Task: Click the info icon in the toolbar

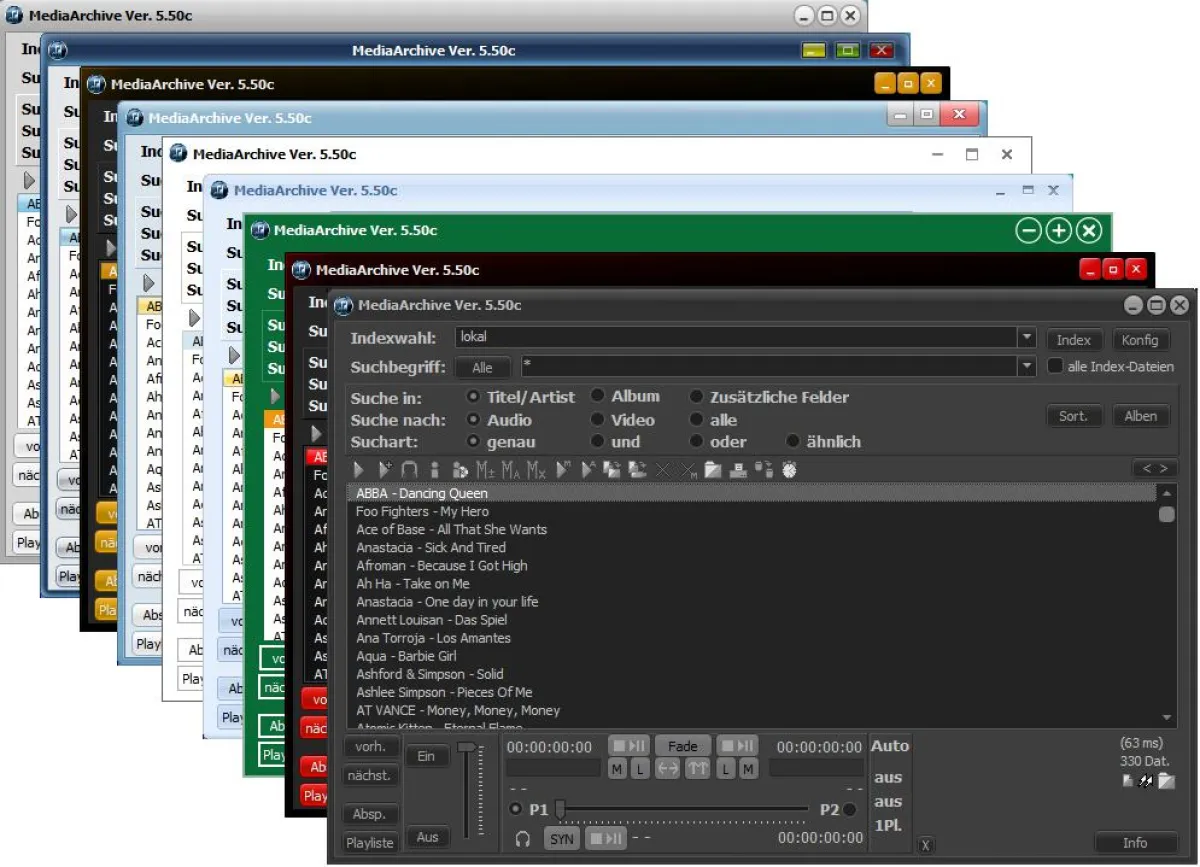Action: click(x=434, y=469)
